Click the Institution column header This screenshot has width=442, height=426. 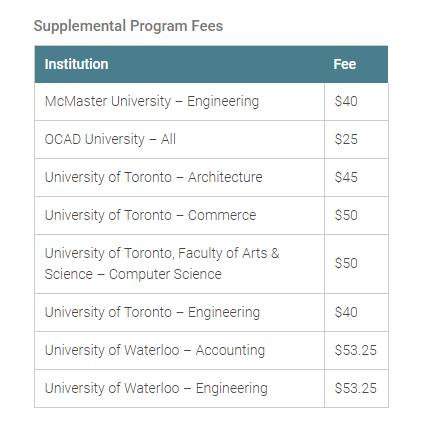pos(76,64)
